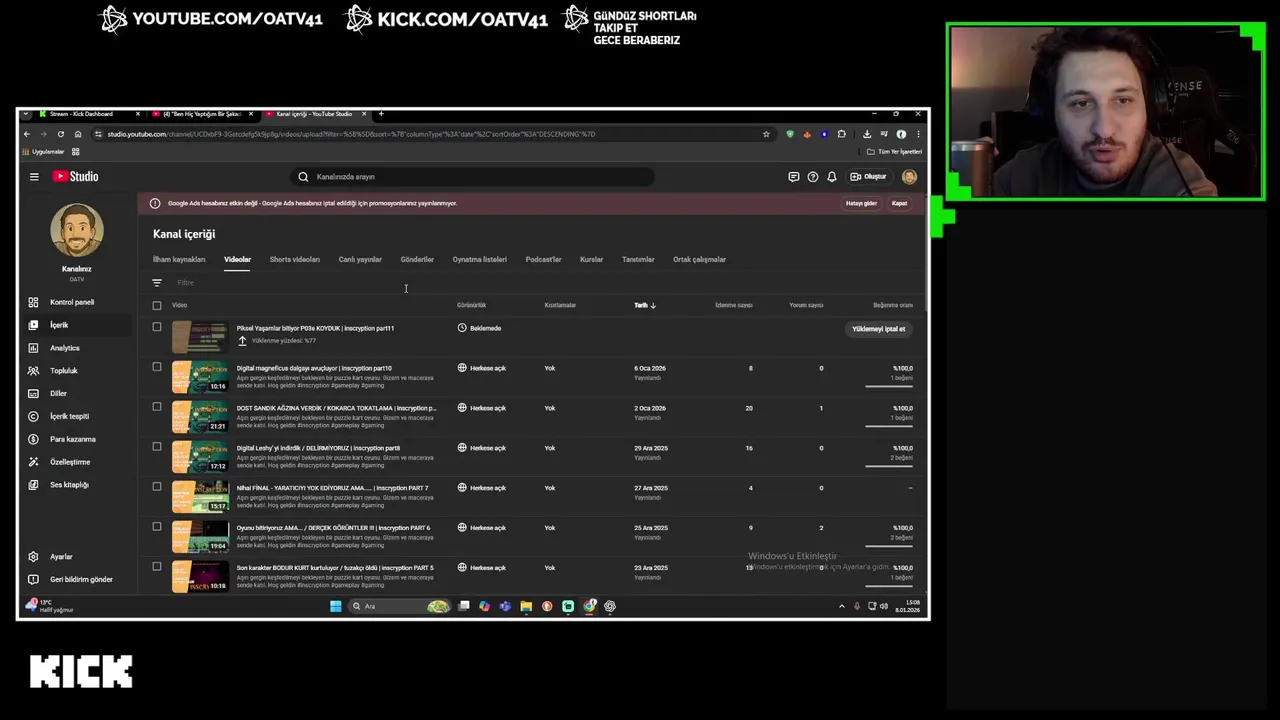This screenshot has height=720, width=1280.
Task: Open the account avatar in Studio header
Action: pyautogui.click(x=909, y=177)
